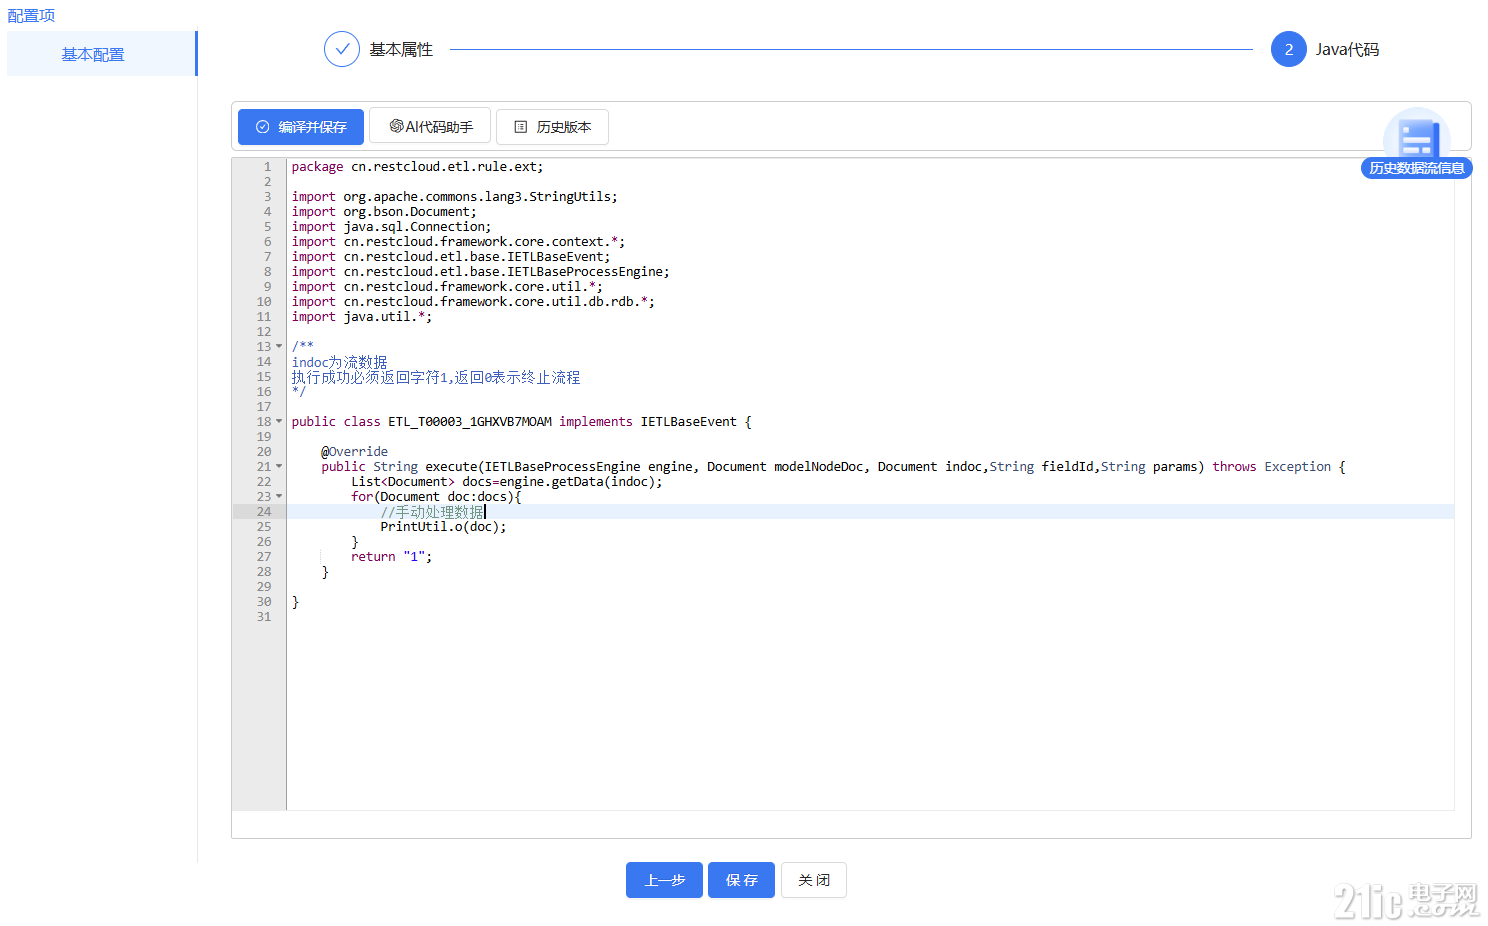The height and width of the screenshot is (926, 1488).
Task: Click the IETLBaseProcessEngine import line
Action: [480, 272]
